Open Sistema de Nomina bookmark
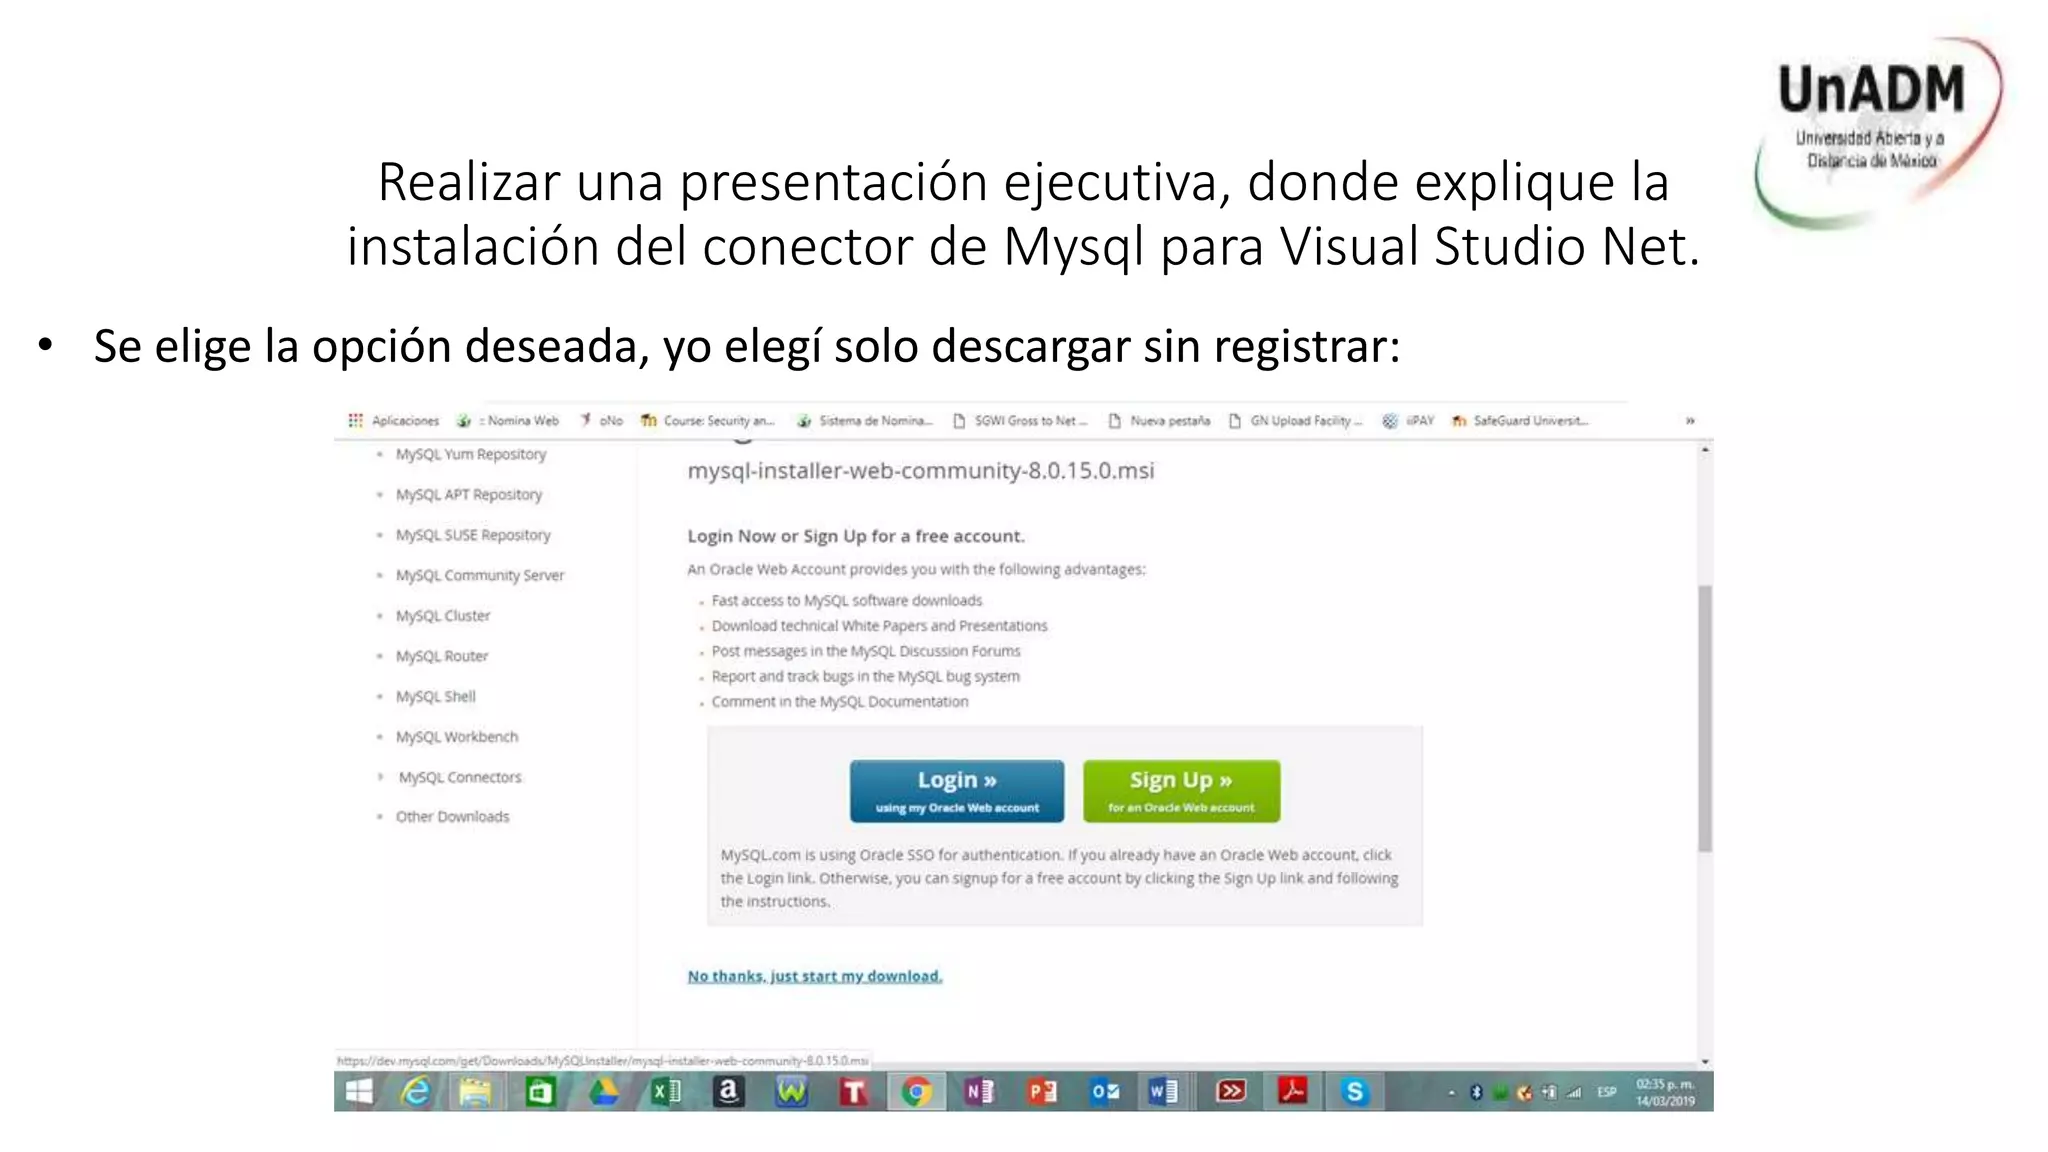This screenshot has width=2048, height=1152. point(865,421)
